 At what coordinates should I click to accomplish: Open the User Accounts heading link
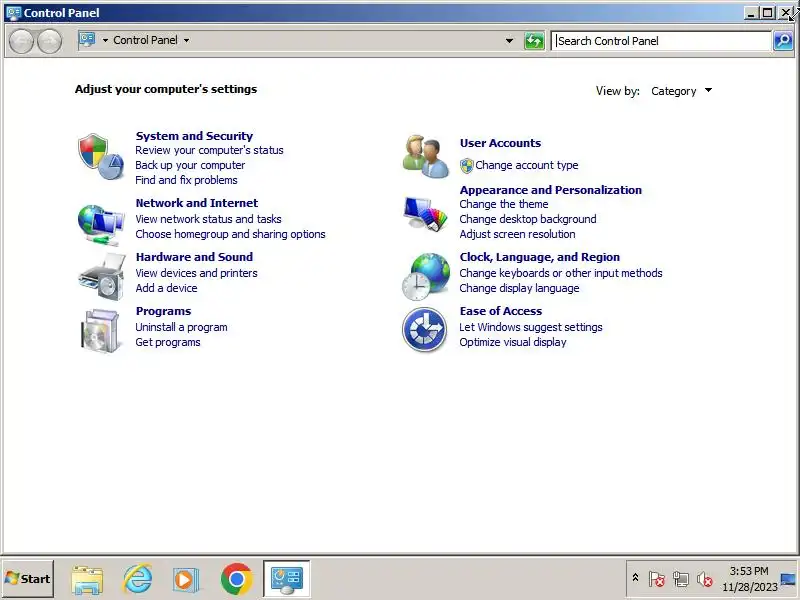[500, 143]
